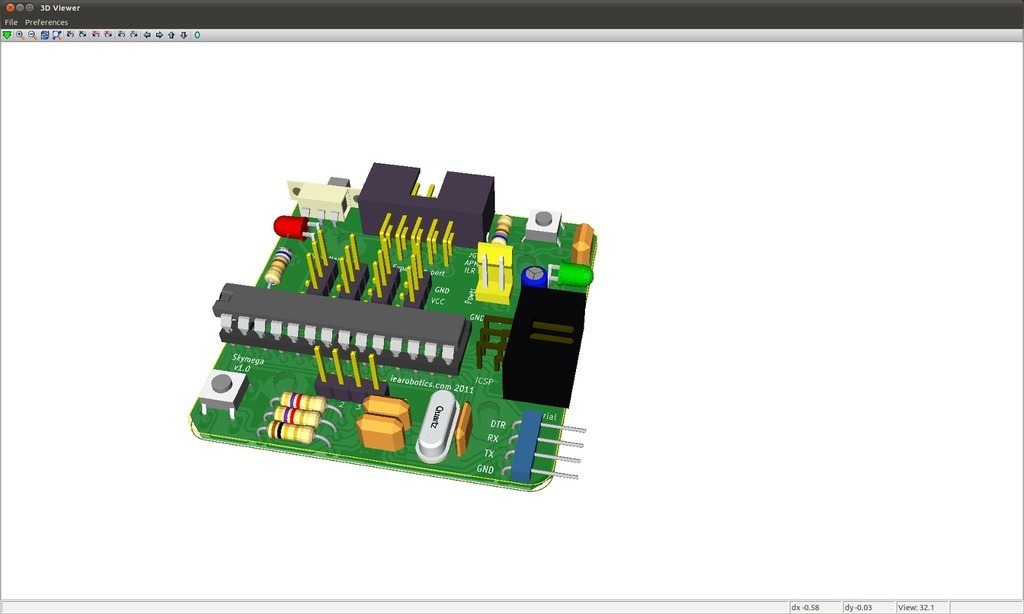Pan the view up with the up arrow
Screen dimensions: 1024x614
(x=171, y=35)
